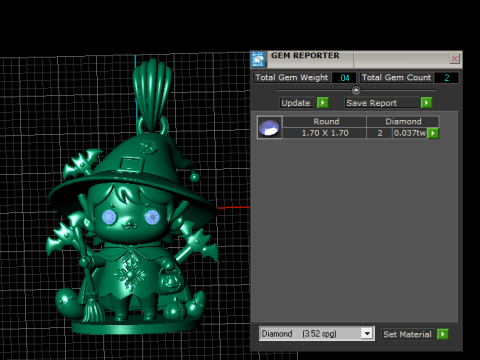Select the left gem eye on model
The image size is (480, 360).
tap(109, 217)
